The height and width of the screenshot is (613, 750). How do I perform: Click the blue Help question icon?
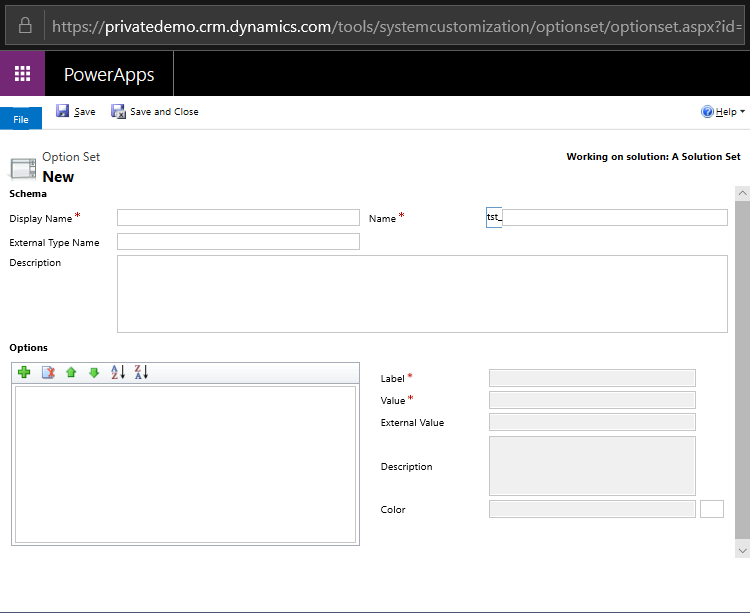[707, 112]
